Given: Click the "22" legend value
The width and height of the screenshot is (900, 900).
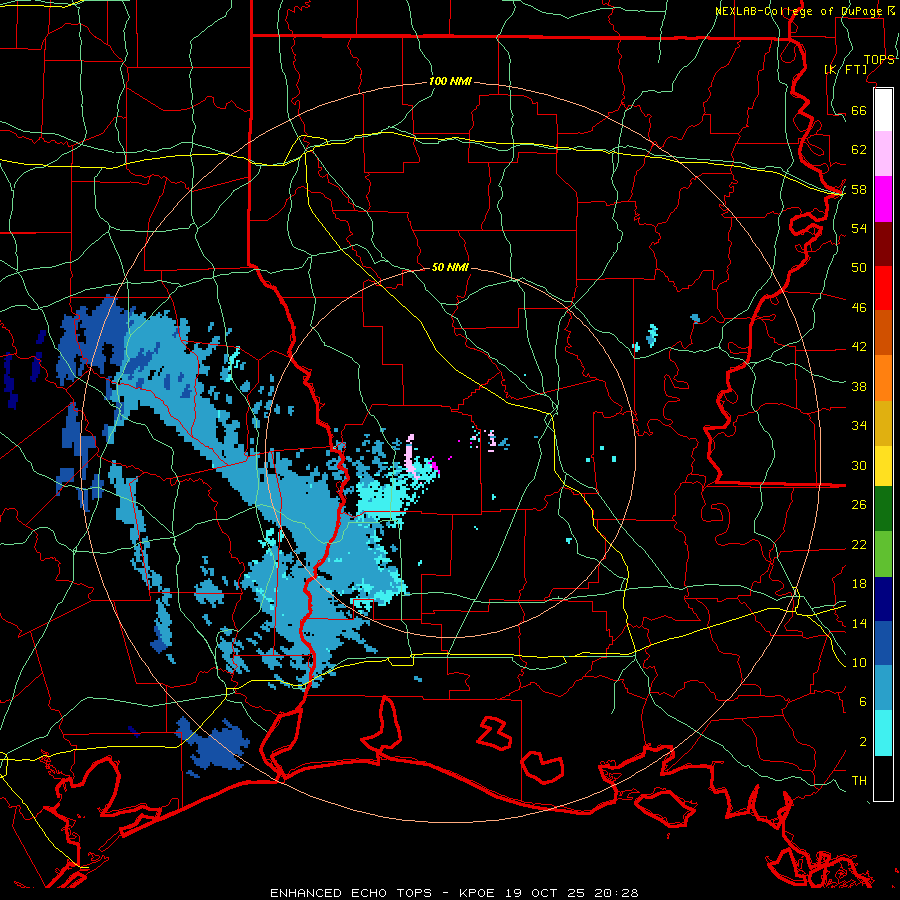Looking at the screenshot, I should coord(859,545).
